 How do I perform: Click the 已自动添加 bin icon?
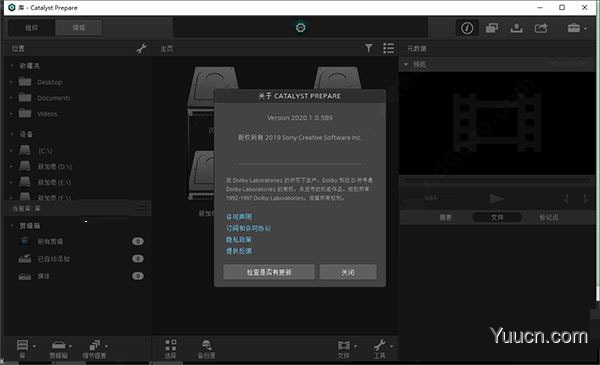click(x=25, y=259)
